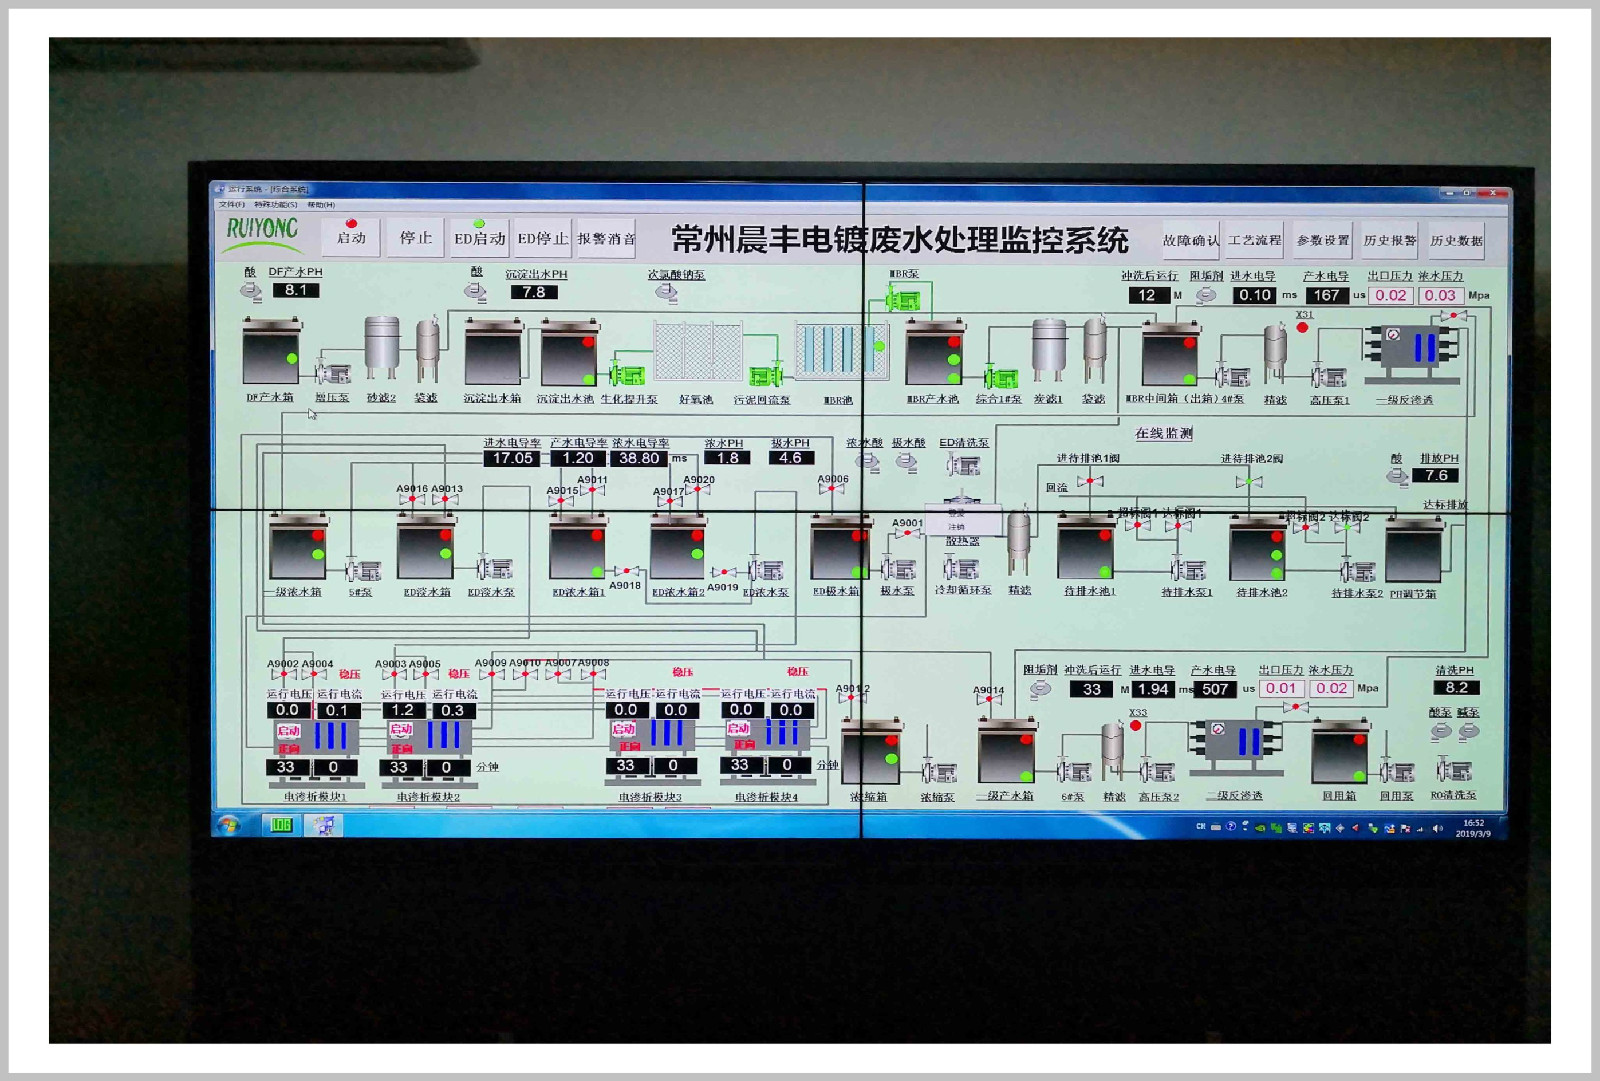Toggle the 进待排池2阀 valve

click(1249, 481)
